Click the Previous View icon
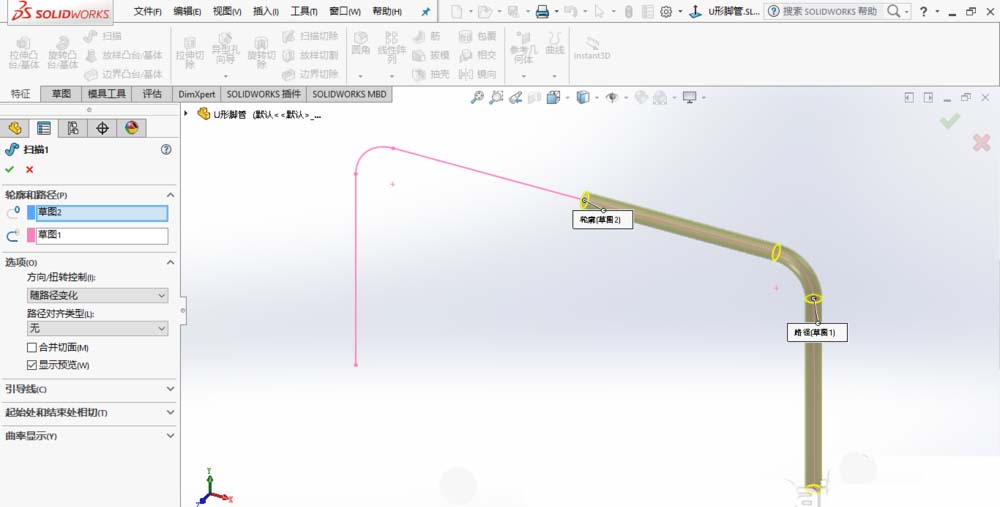 tap(515, 98)
